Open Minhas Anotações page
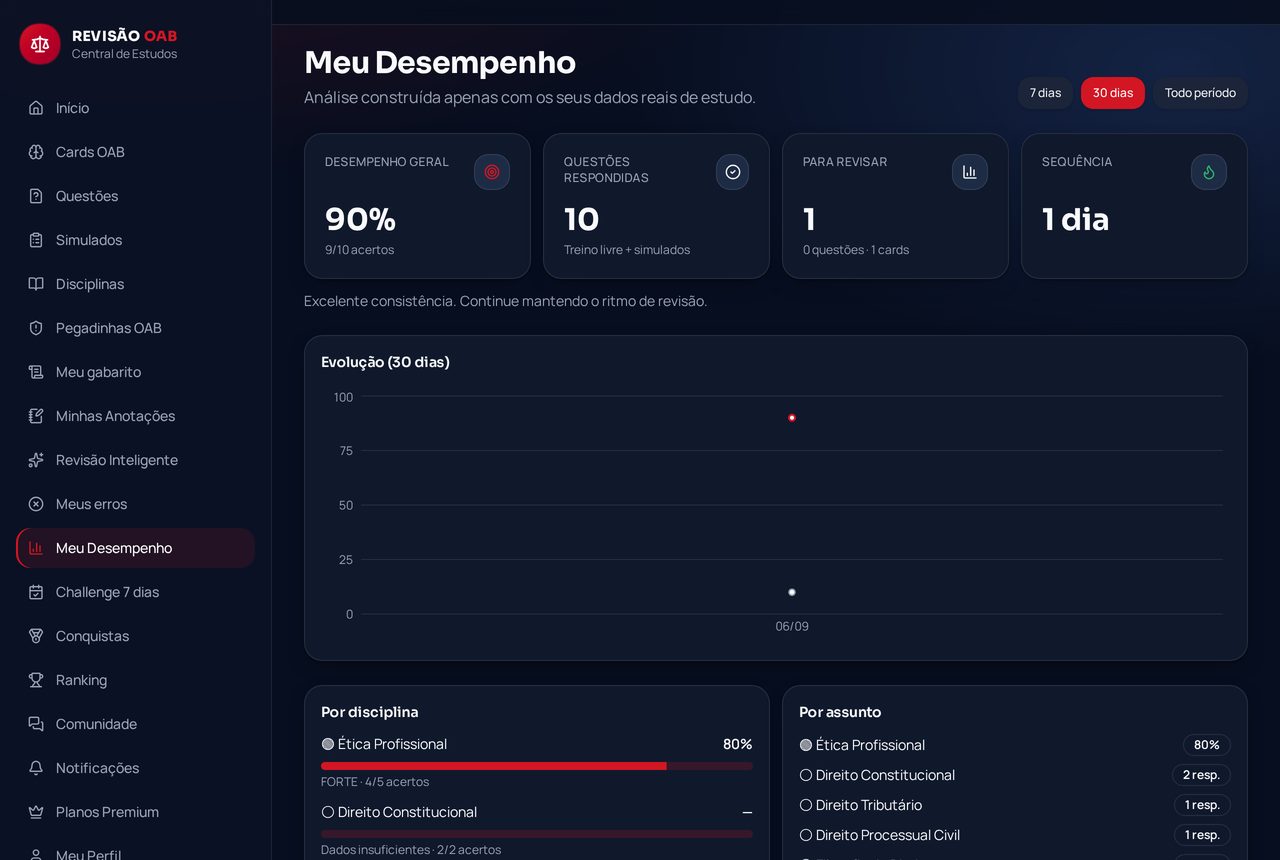Viewport: 1280px width, 860px height. tap(135, 416)
